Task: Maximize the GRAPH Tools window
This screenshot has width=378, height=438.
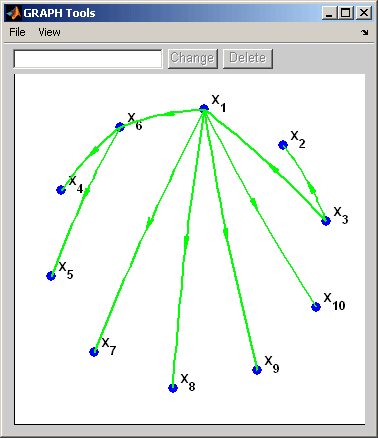Action: pyautogui.click(x=346, y=13)
